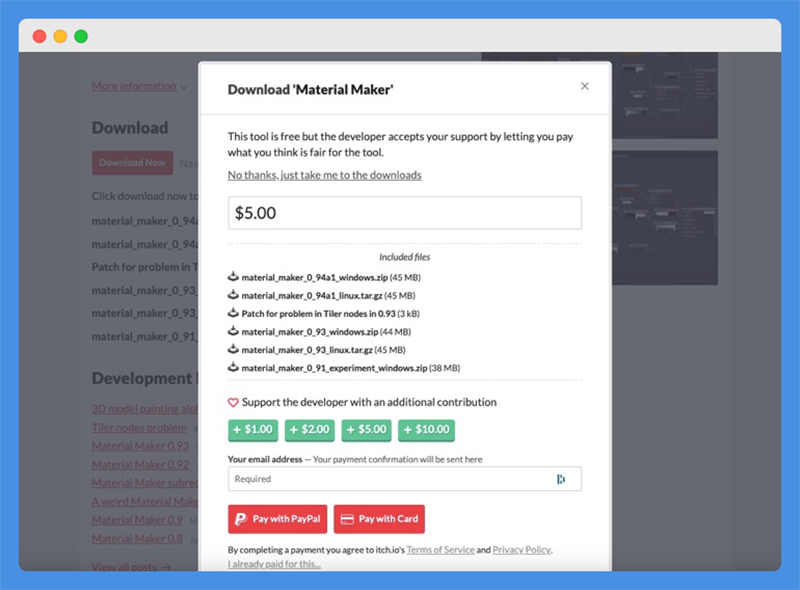Click Download Now button on background page
This screenshot has width=800, height=590.
pyautogui.click(x=132, y=163)
